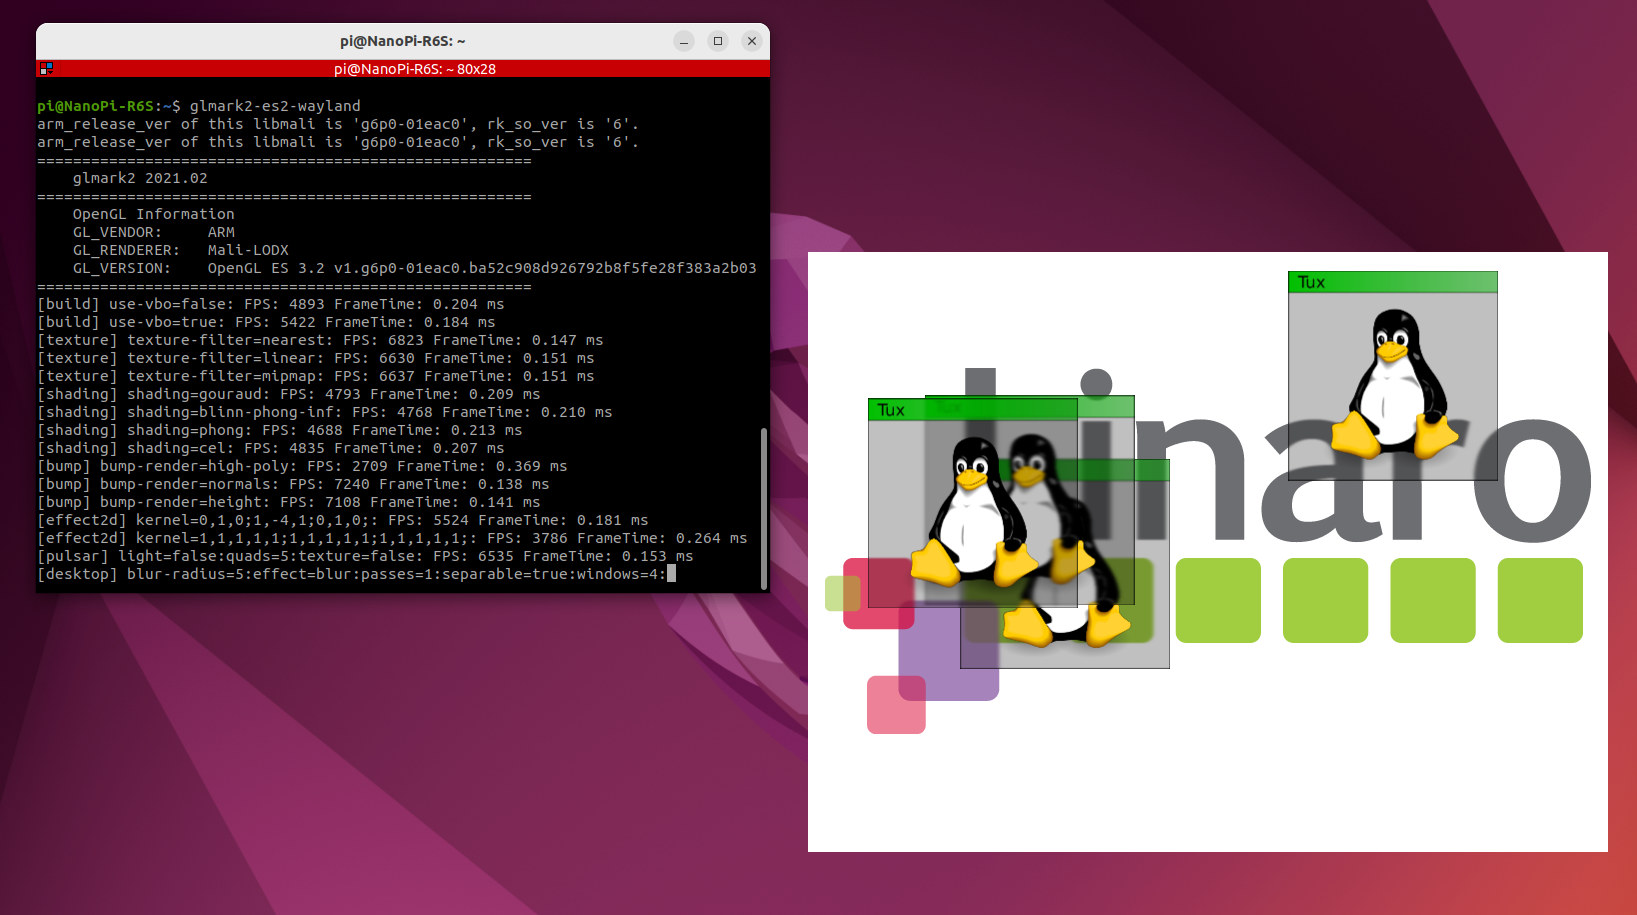1637x915 pixels.
Task: Click the 'bump-render=normals' result line
Action: click(293, 484)
